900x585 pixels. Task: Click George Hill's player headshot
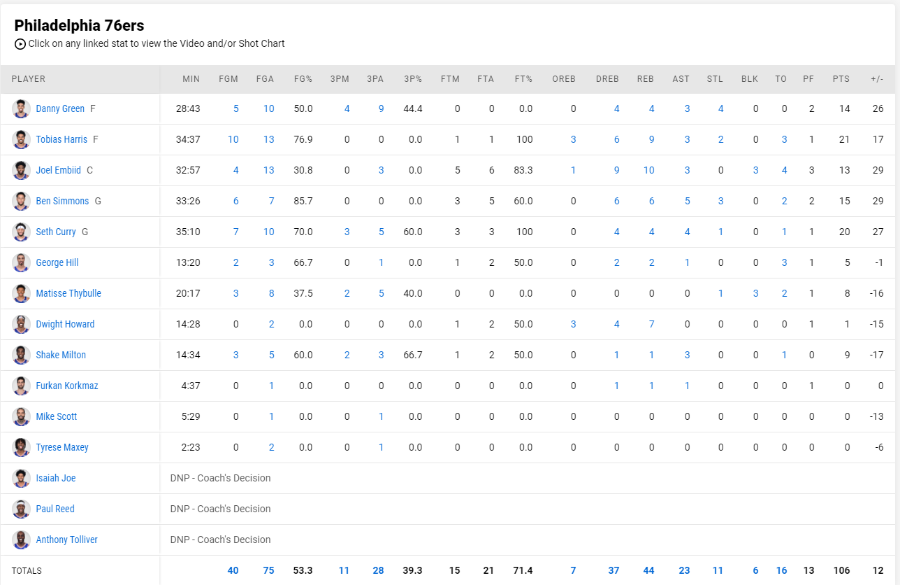coord(21,262)
